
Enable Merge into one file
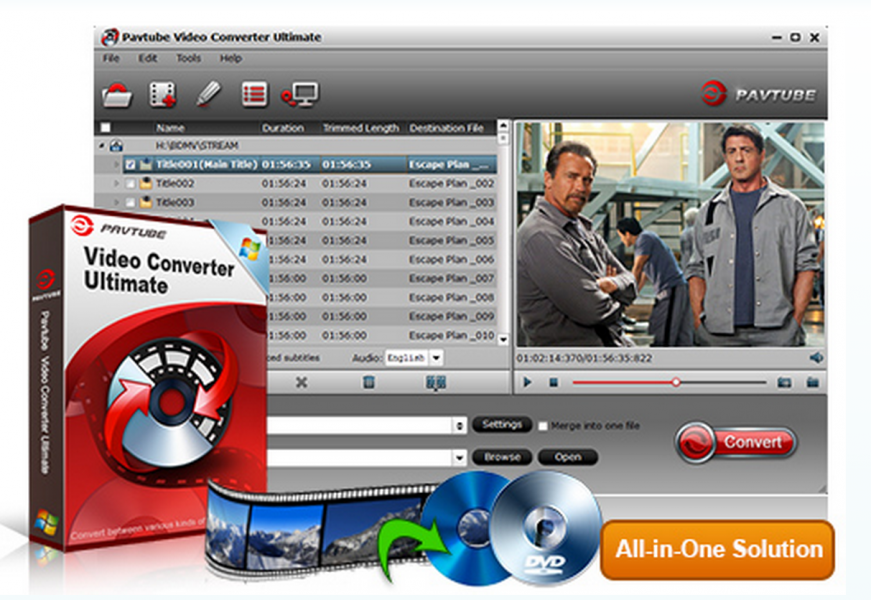click(543, 426)
